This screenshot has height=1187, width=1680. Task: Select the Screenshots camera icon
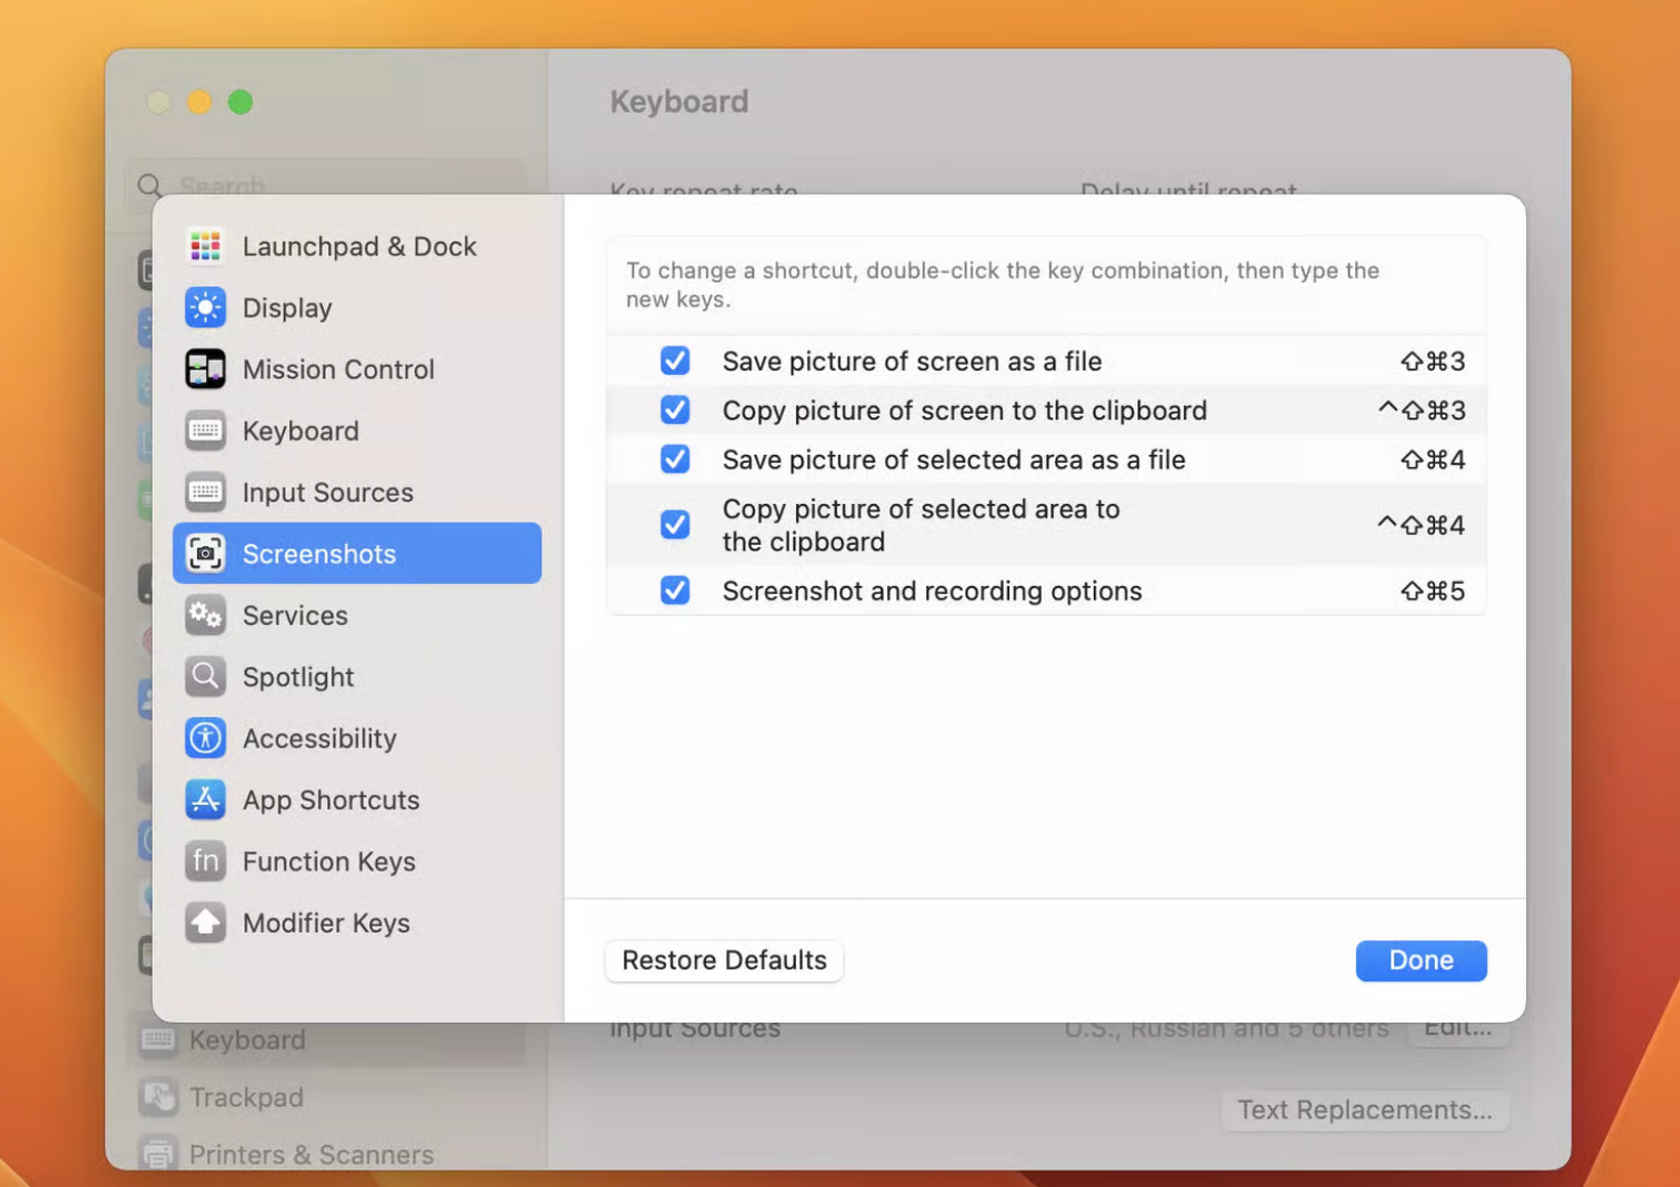click(205, 553)
